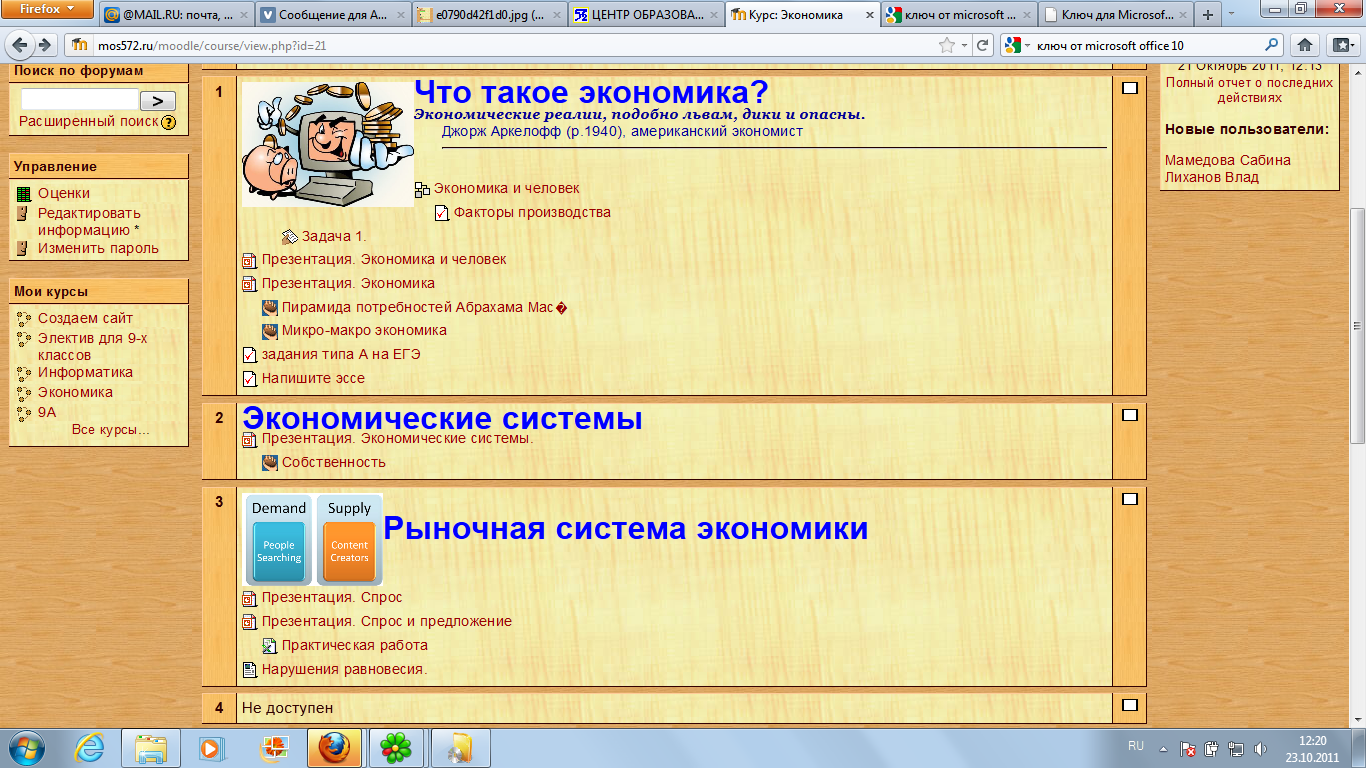The image size is (1366, 768).
Task: Run the search with the magnifier icon
Action: click(1272, 45)
